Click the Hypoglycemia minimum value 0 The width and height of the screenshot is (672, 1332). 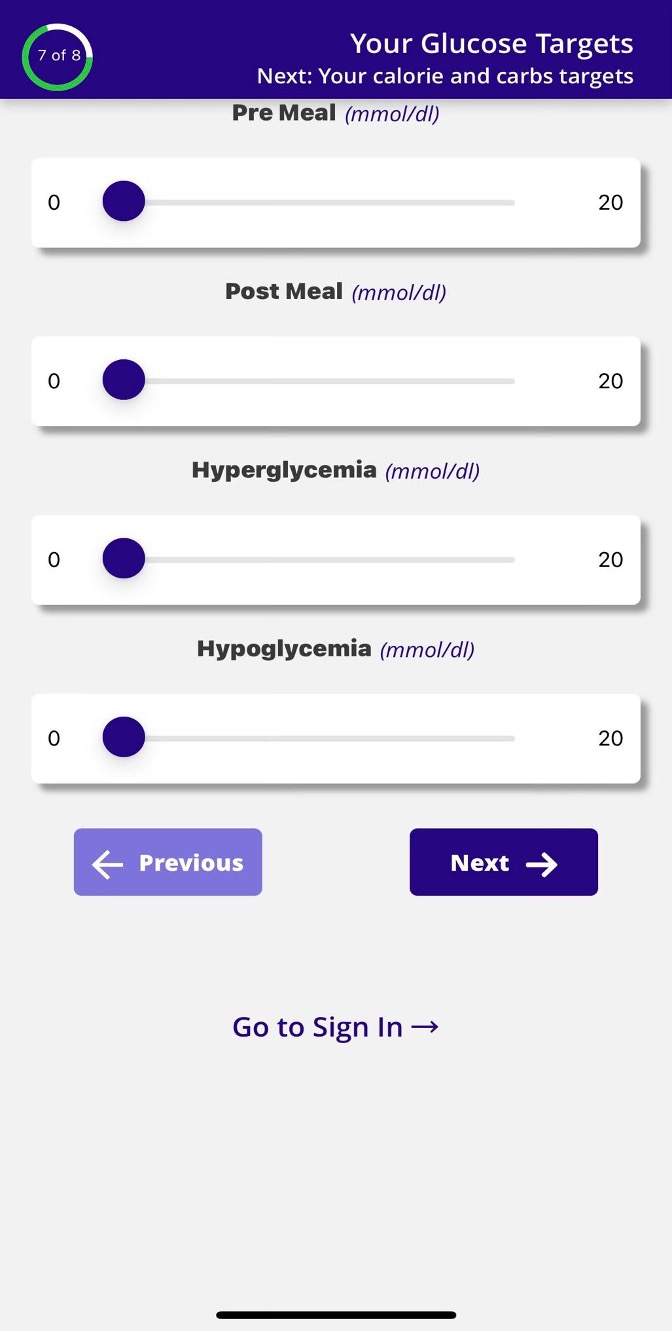coord(54,739)
